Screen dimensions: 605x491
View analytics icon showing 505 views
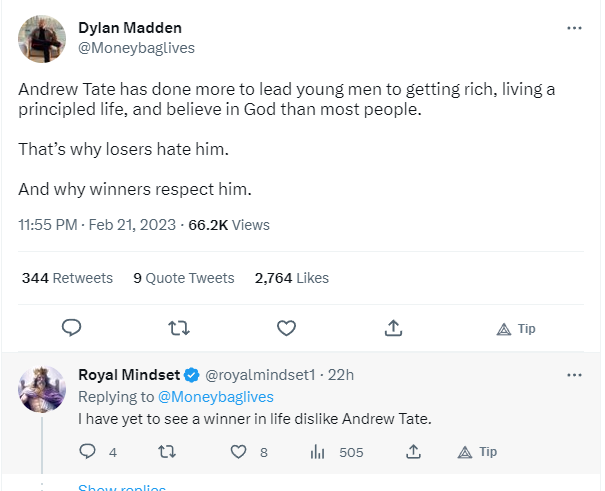point(318,452)
